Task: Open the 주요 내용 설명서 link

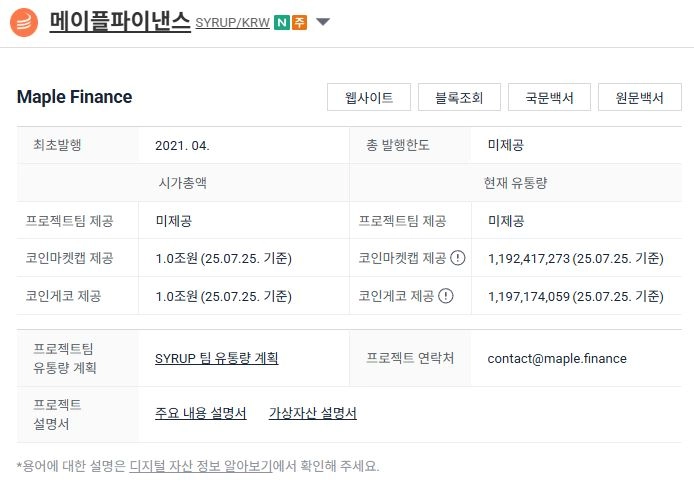Action: point(200,413)
